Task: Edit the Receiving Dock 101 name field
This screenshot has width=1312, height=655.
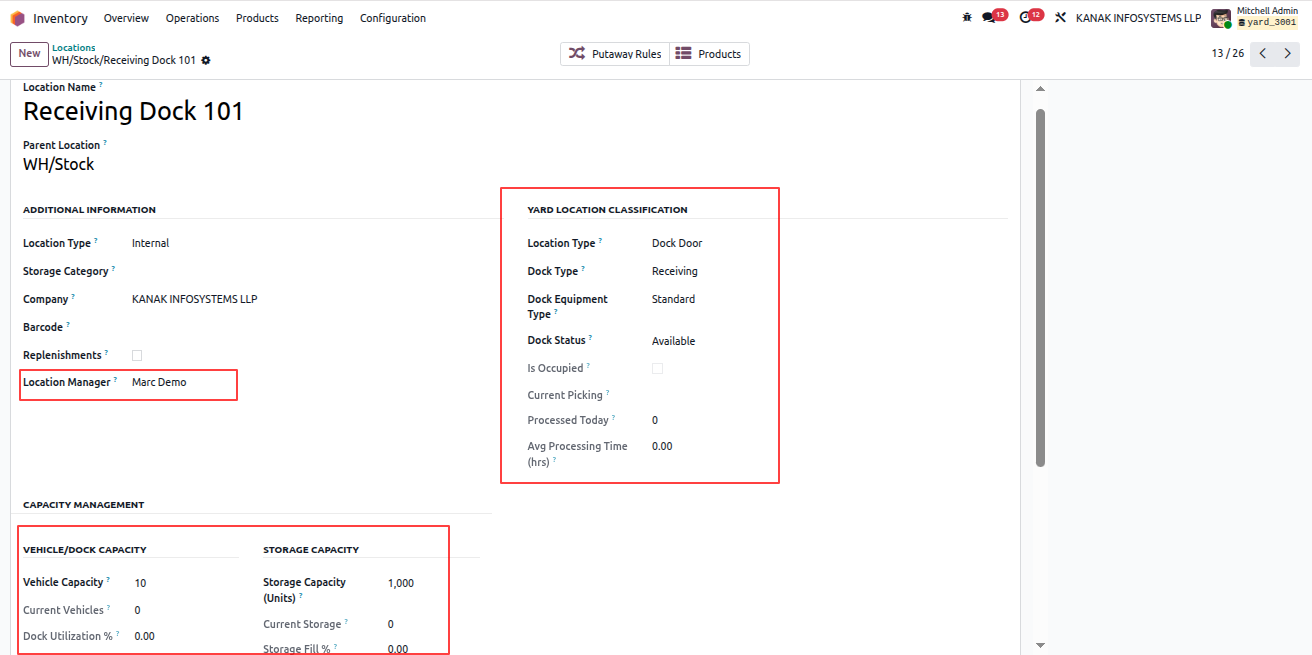Action: [x=134, y=111]
